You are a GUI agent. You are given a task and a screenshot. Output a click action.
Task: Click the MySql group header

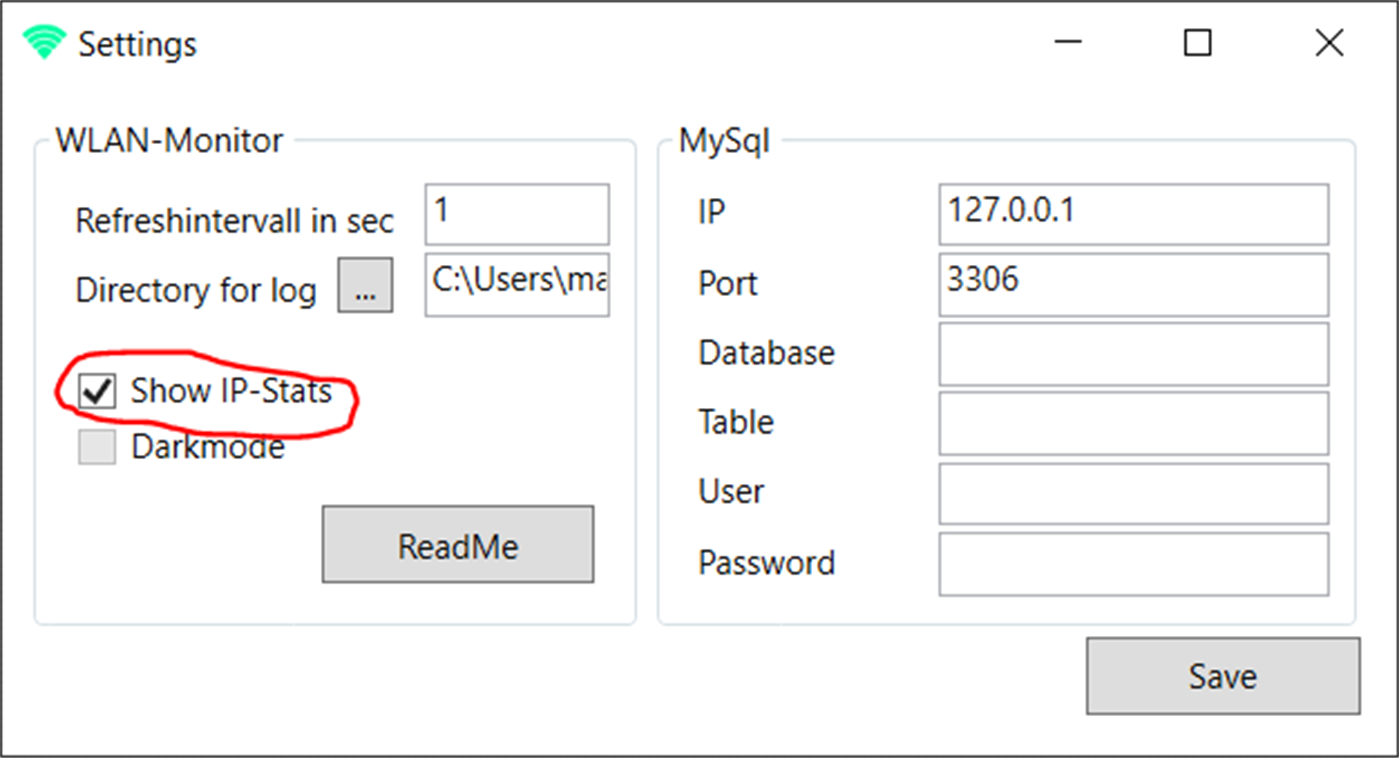[724, 141]
